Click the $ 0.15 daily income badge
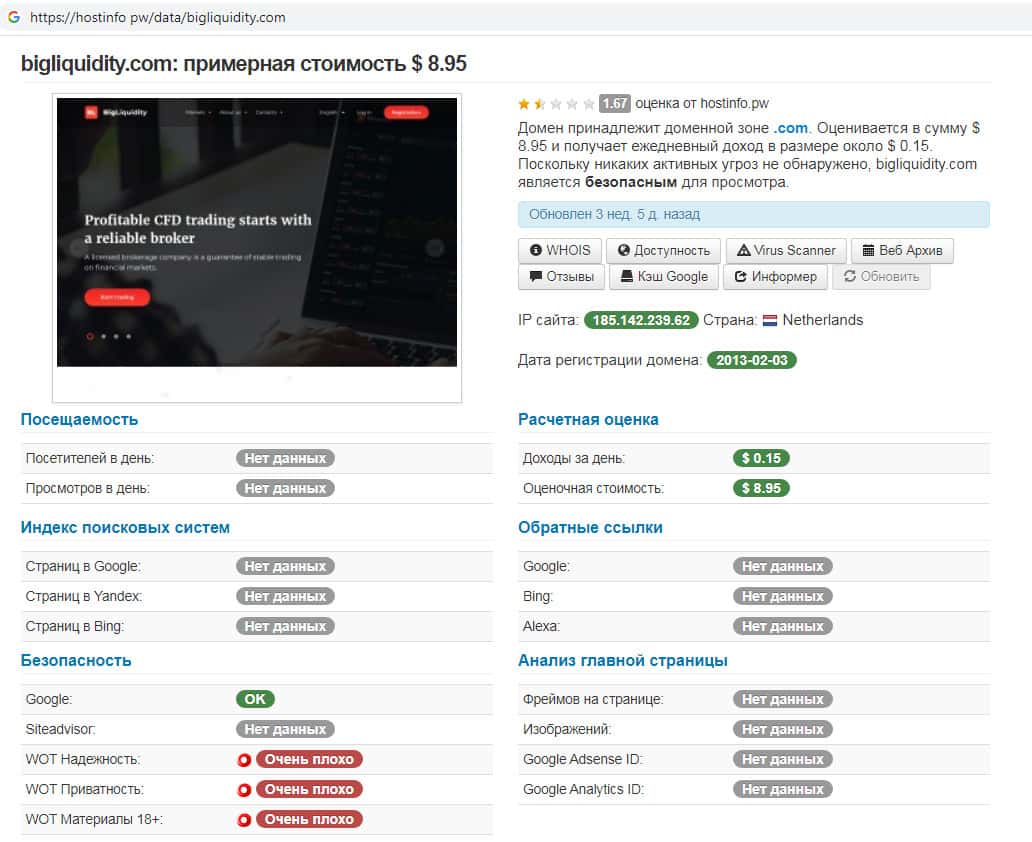 point(761,458)
